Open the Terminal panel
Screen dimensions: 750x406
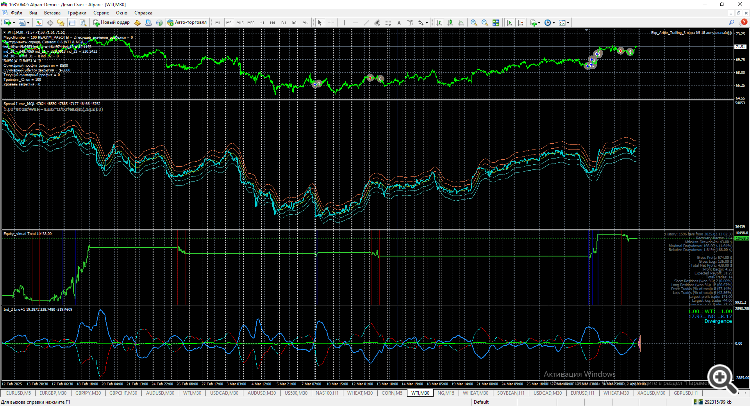click(72, 22)
